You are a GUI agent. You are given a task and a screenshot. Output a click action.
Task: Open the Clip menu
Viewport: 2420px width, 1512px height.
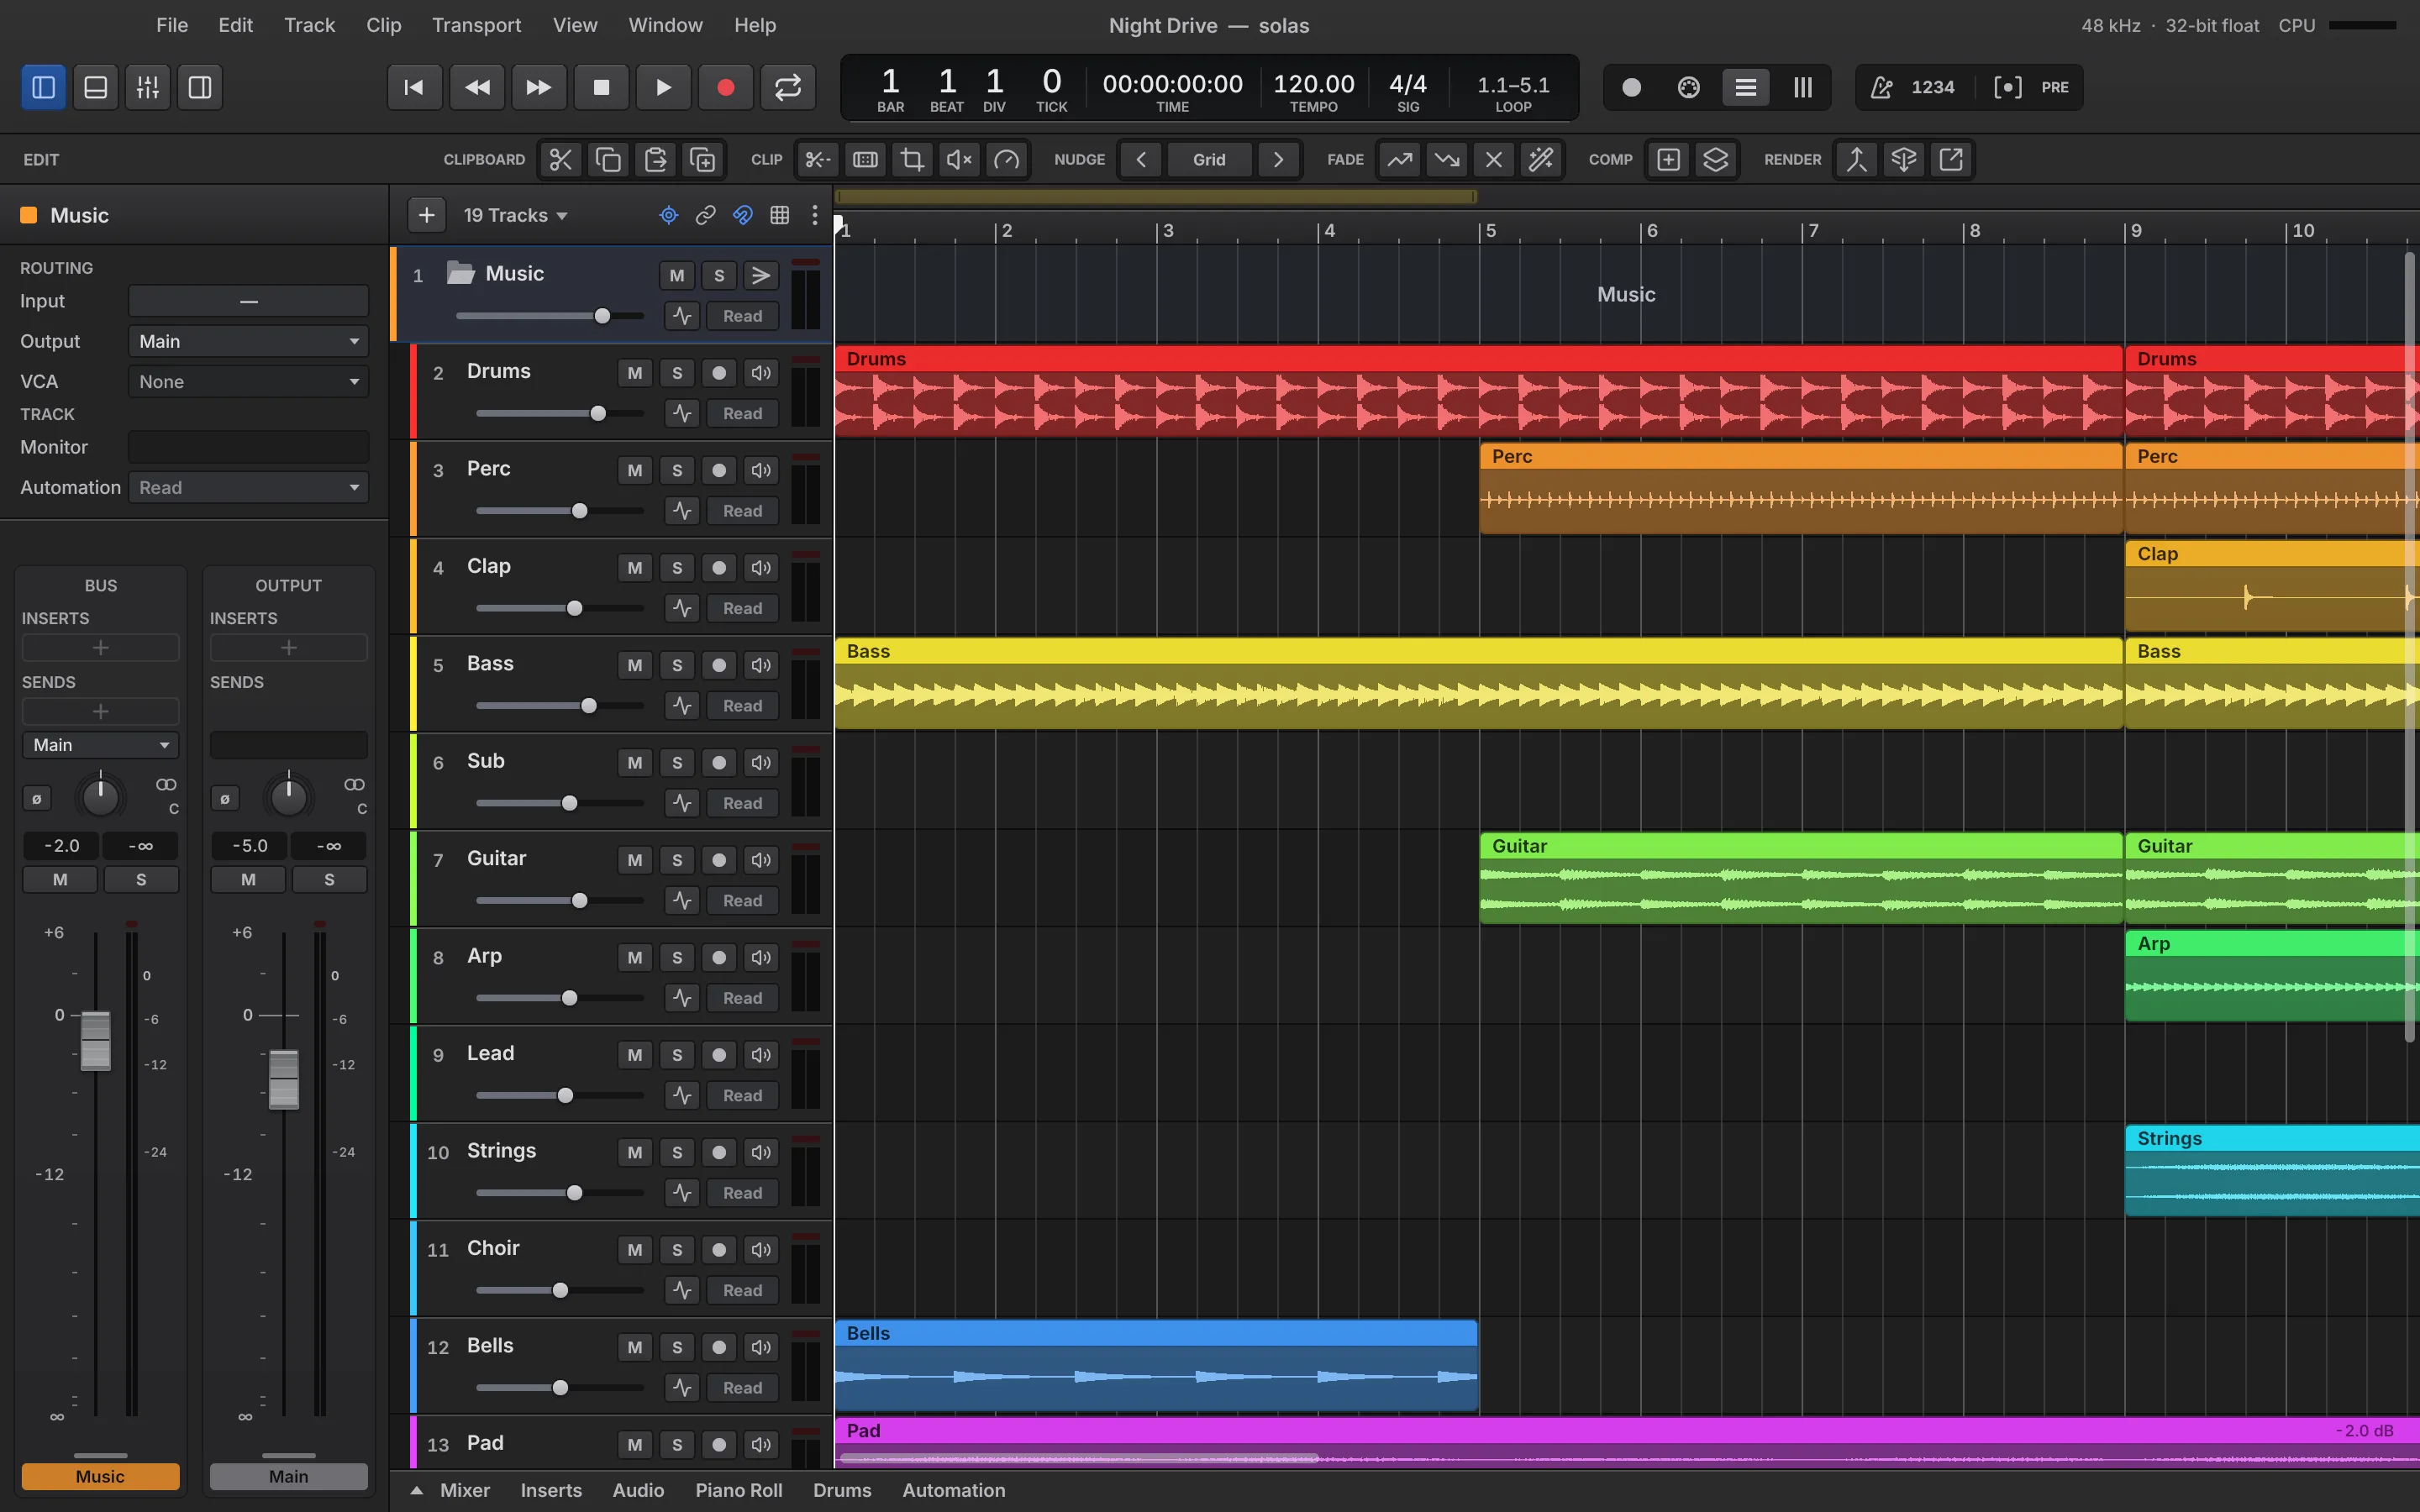pyautogui.click(x=383, y=25)
